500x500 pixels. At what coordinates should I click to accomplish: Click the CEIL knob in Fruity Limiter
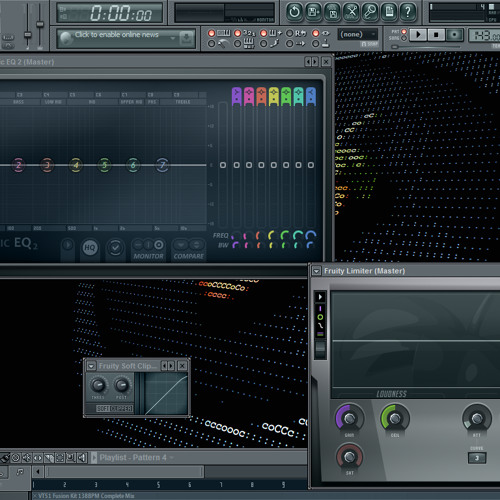point(395,418)
